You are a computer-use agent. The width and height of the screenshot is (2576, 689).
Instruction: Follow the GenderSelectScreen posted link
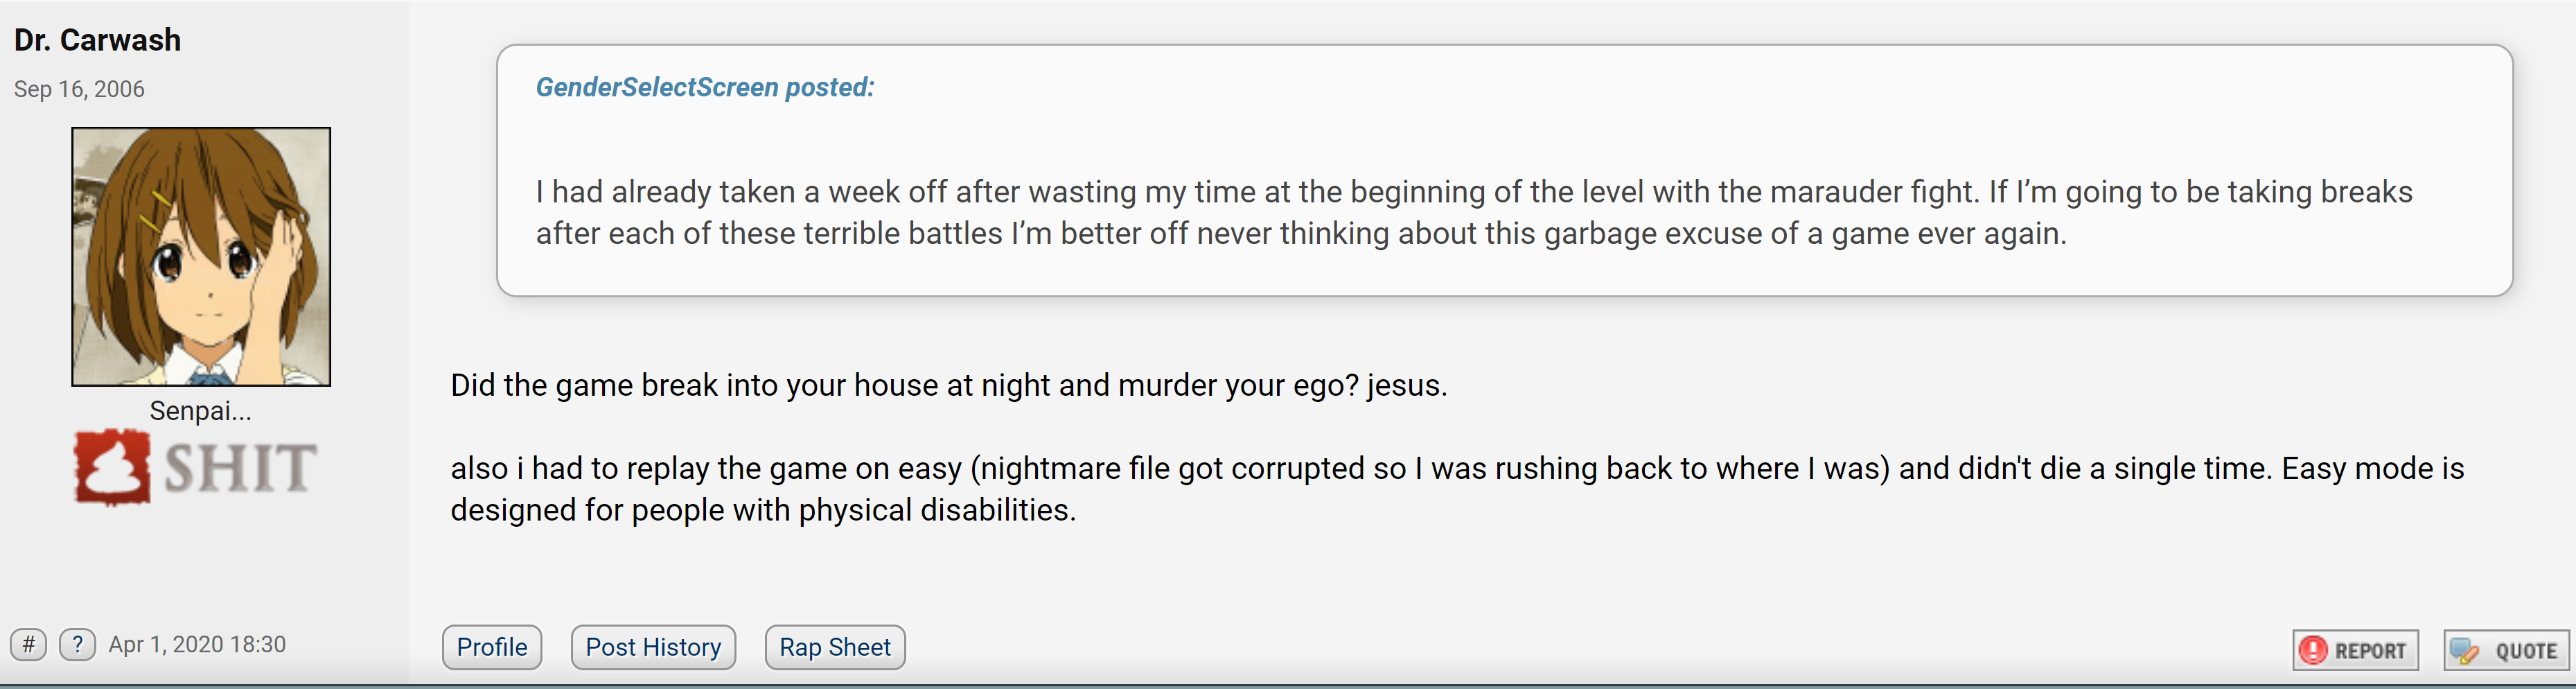[705, 87]
